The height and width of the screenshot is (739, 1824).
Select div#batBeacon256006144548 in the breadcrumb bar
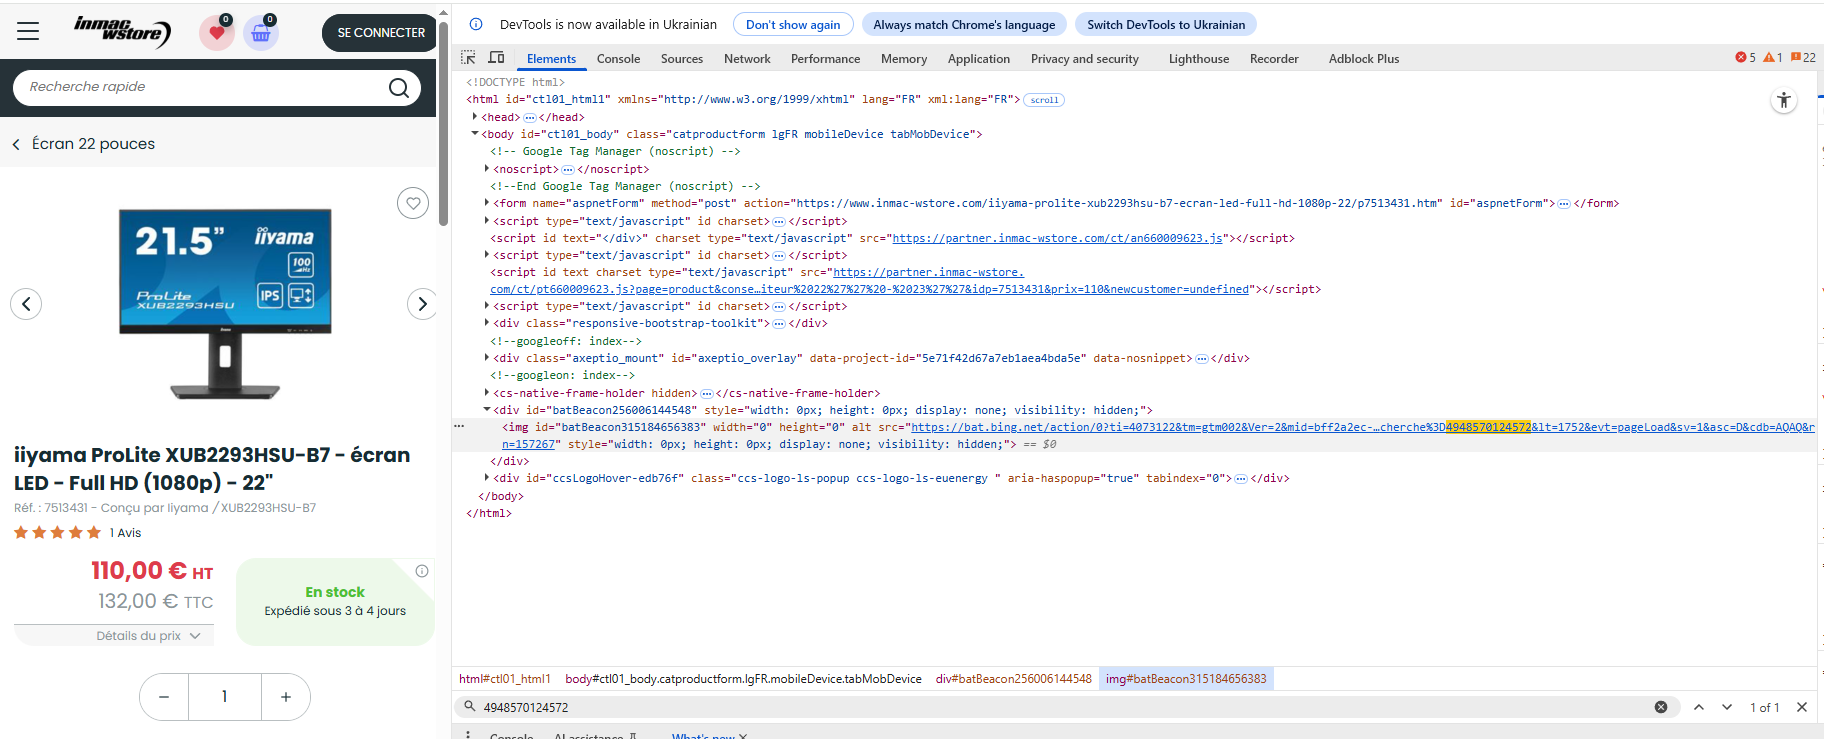click(1014, 679)
